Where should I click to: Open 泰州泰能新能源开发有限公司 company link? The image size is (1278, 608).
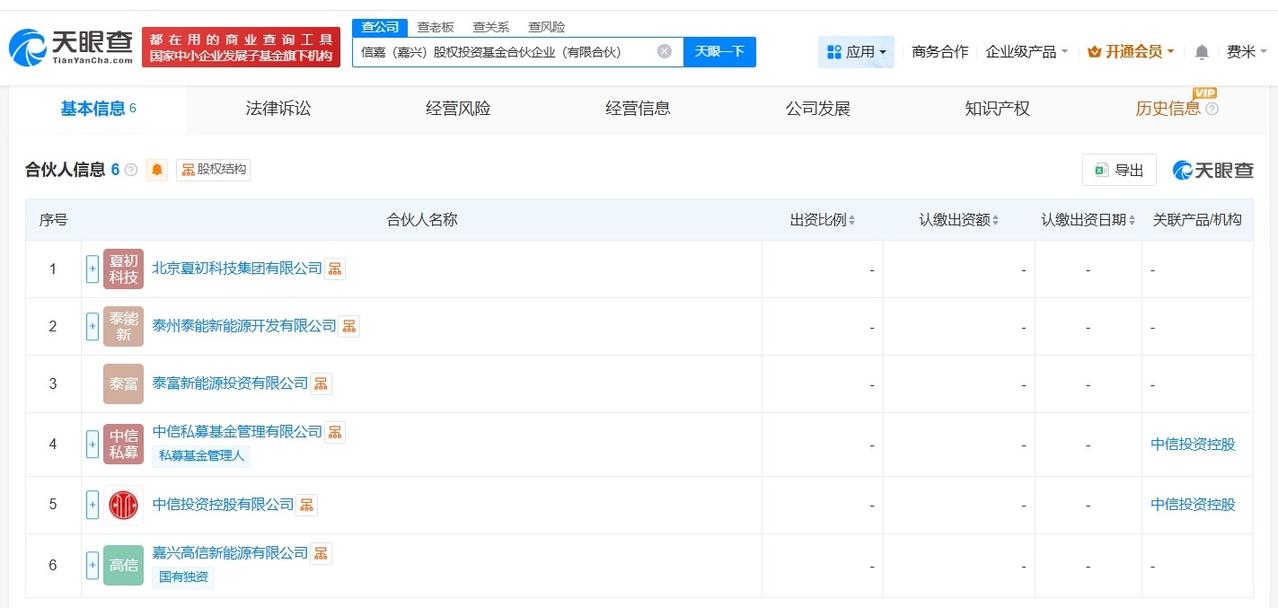[244, 326]
